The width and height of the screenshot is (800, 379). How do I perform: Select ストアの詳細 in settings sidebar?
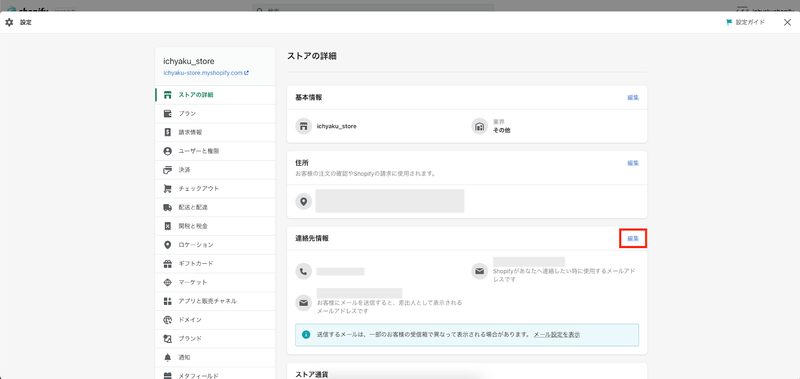[215, 95]
